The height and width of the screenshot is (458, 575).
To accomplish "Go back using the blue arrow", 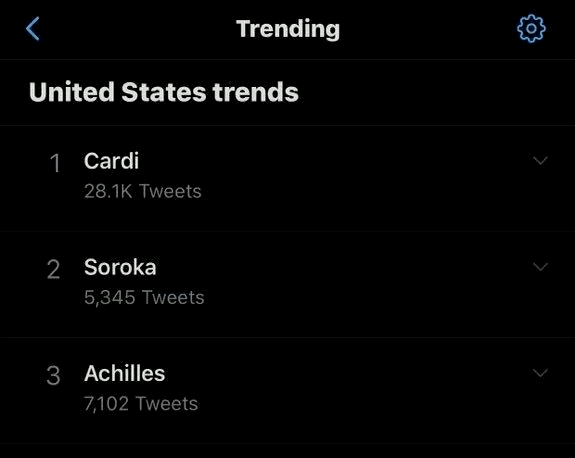I will (33, 29).
